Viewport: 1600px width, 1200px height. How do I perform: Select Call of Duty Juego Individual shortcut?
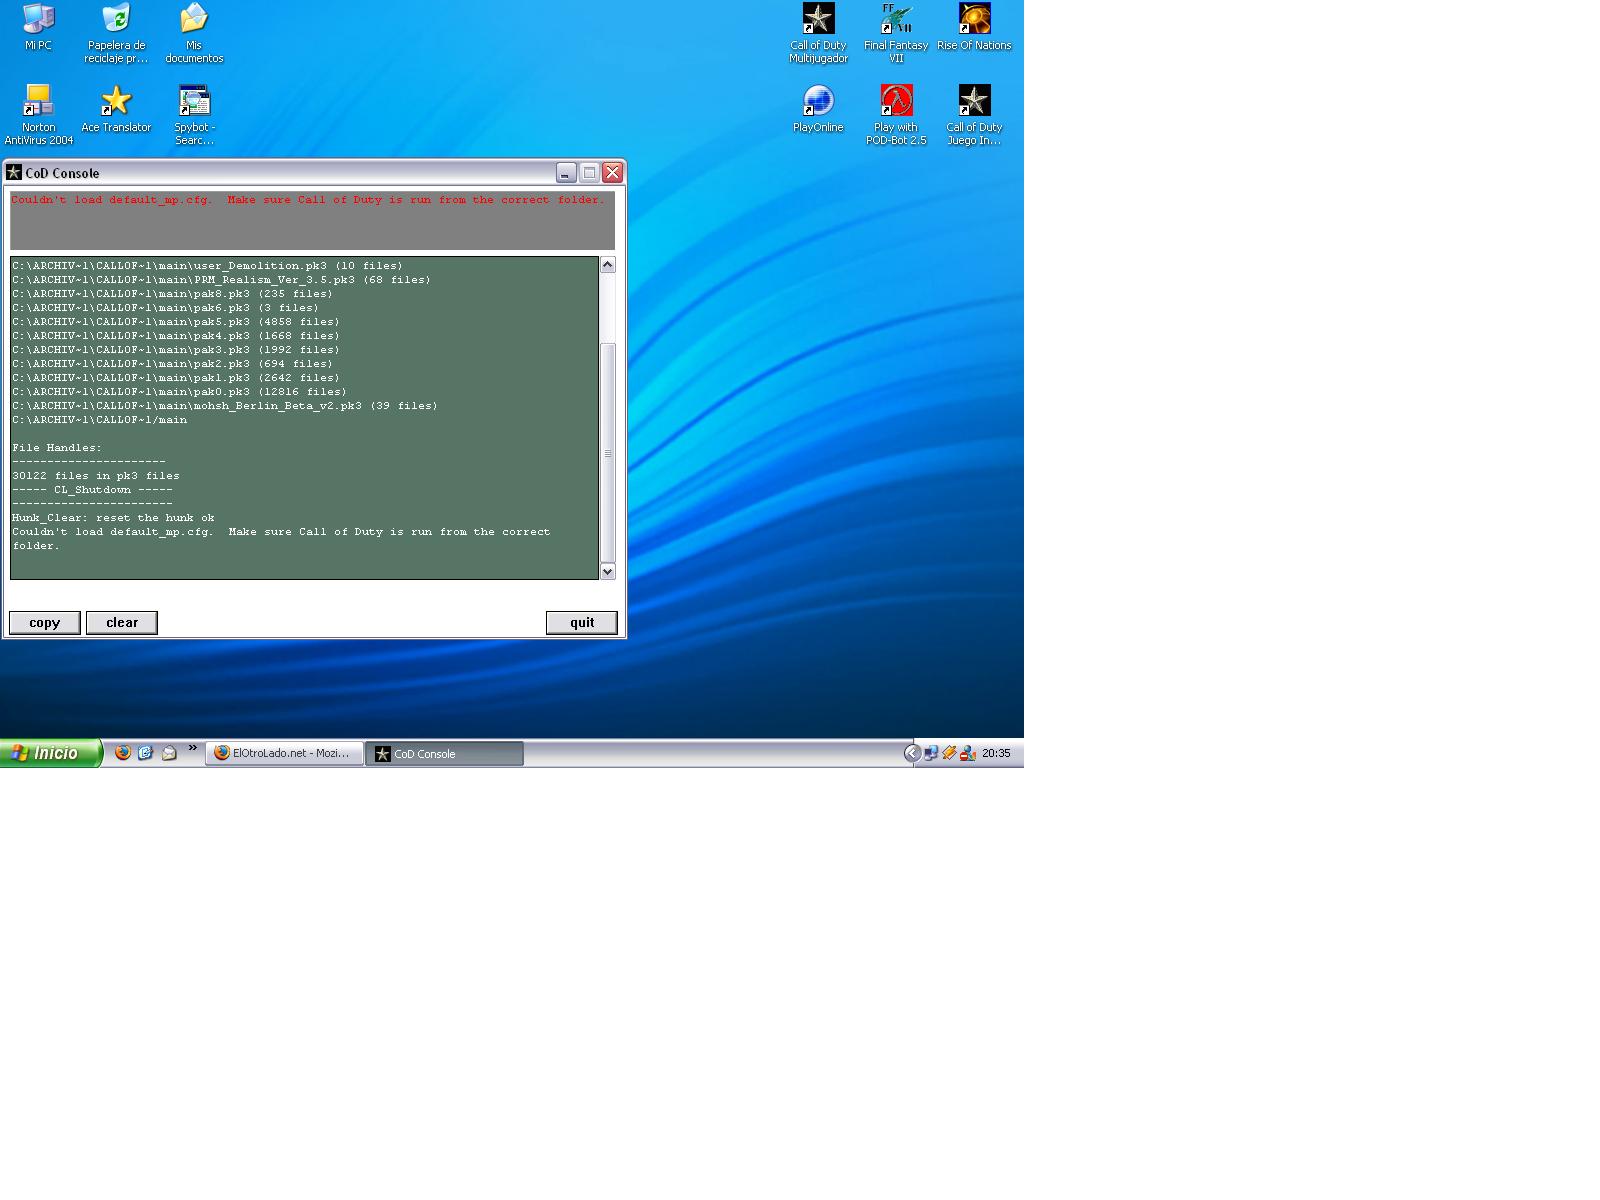click(x=974, y=115)
